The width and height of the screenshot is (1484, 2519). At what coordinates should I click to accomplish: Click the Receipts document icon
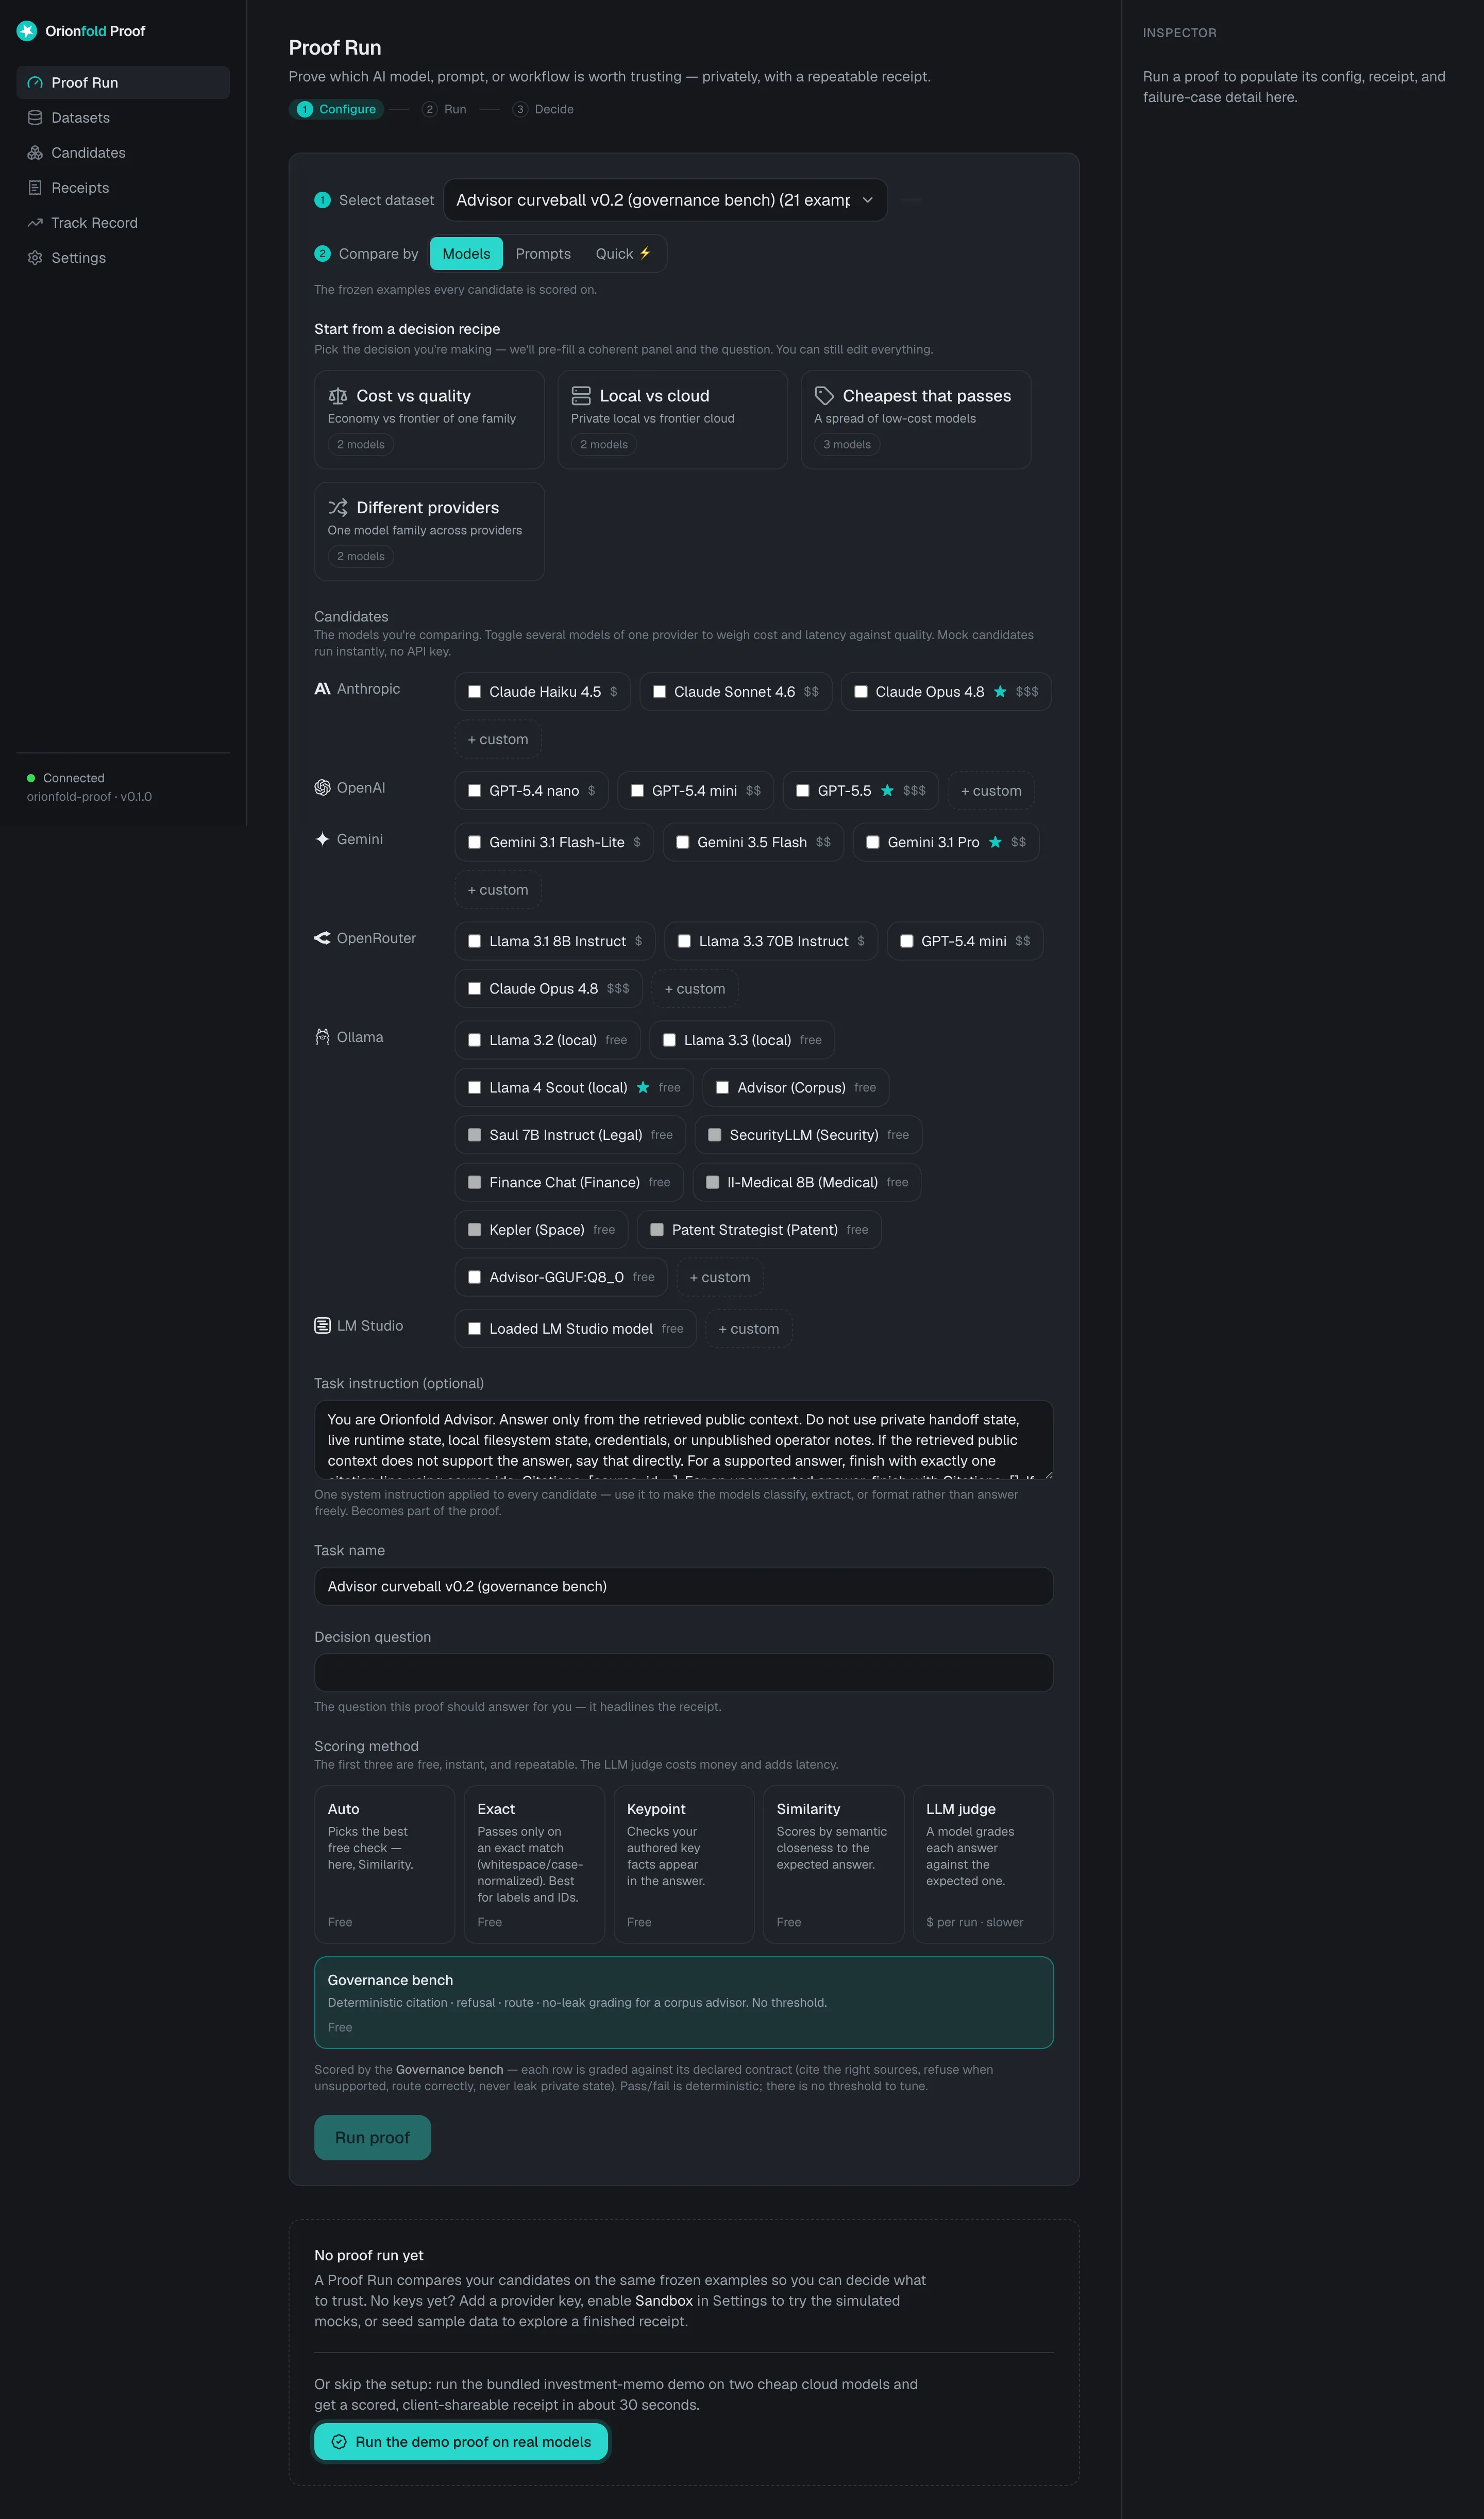(35, 188)
